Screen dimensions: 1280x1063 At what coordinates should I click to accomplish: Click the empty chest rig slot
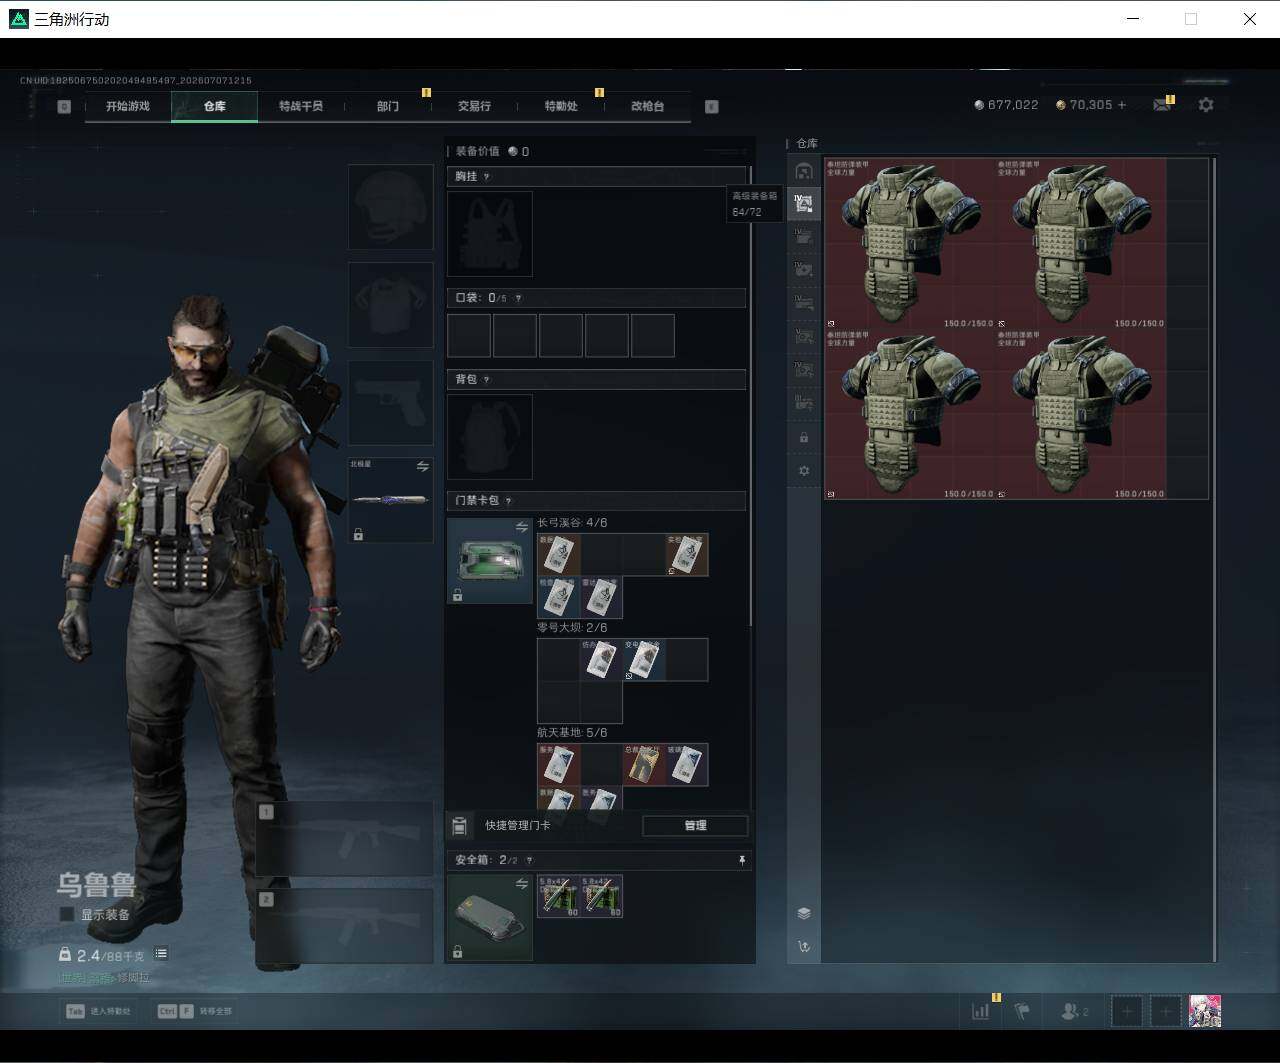[x=490, y=234]
